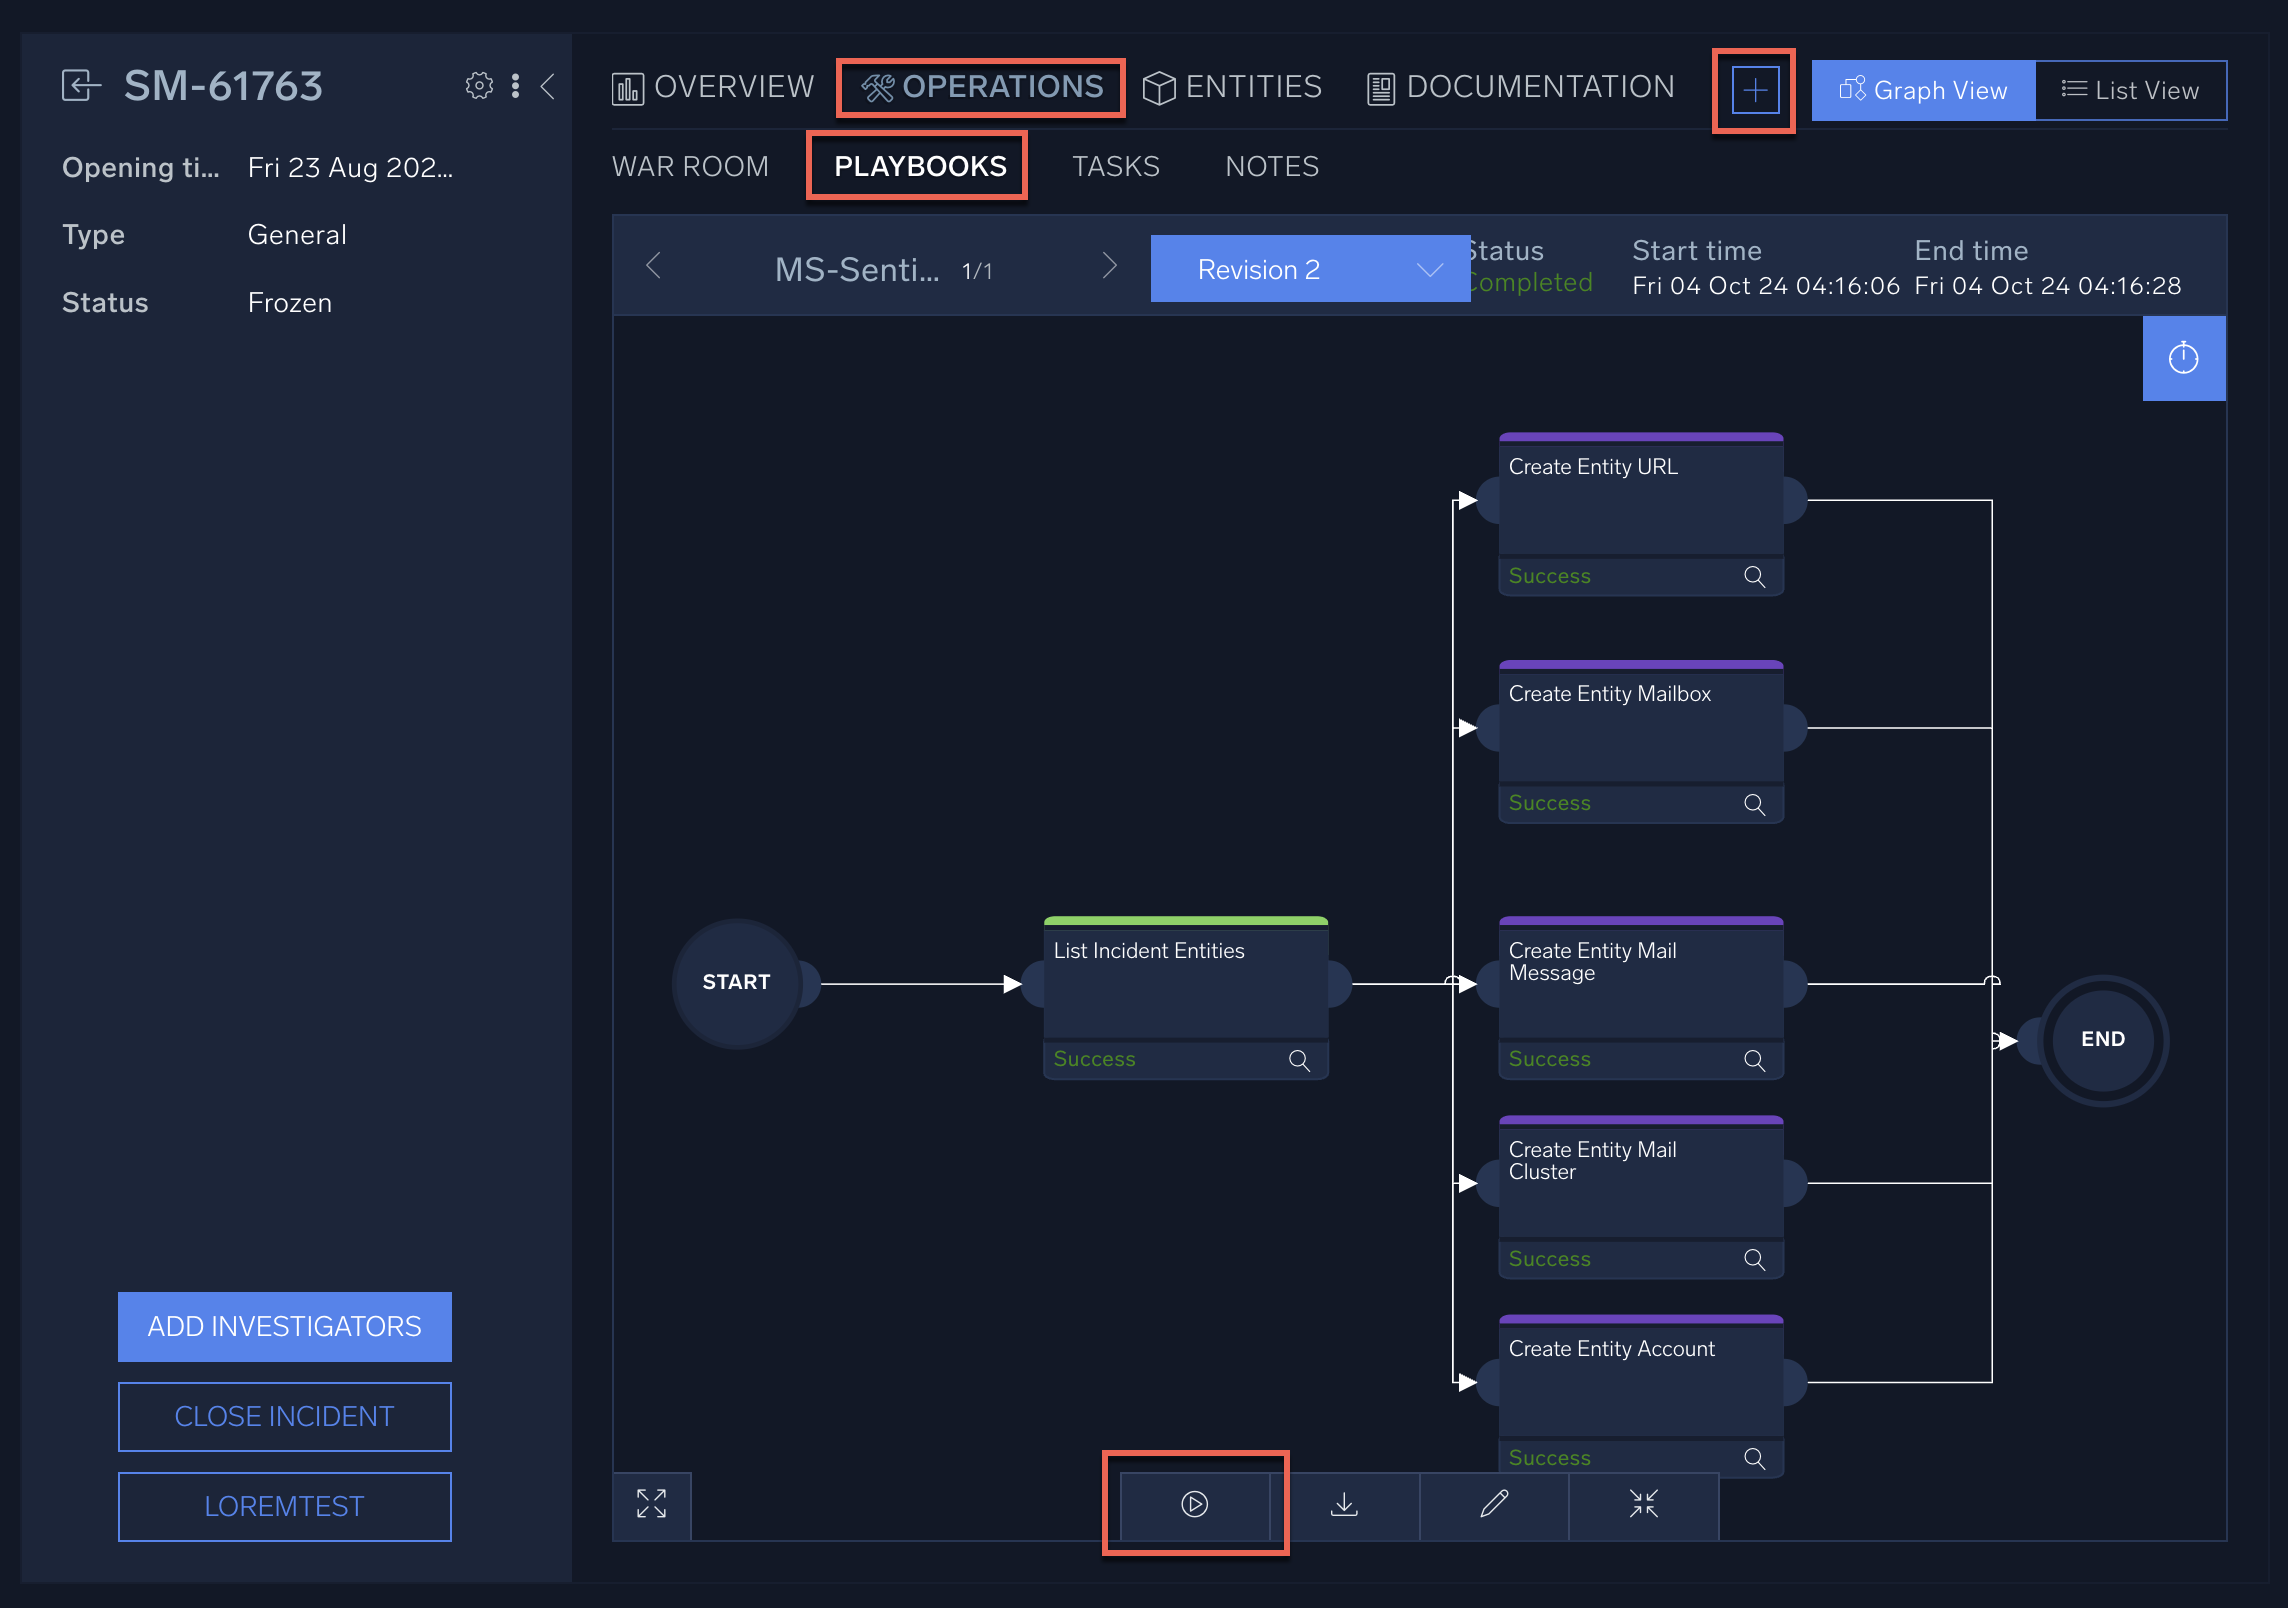Viewport: 2288px width, 1608px height.
Task: Inspect Create Entity URL result magnifier
Action: pyautogui.click(x=1754, y=576)
